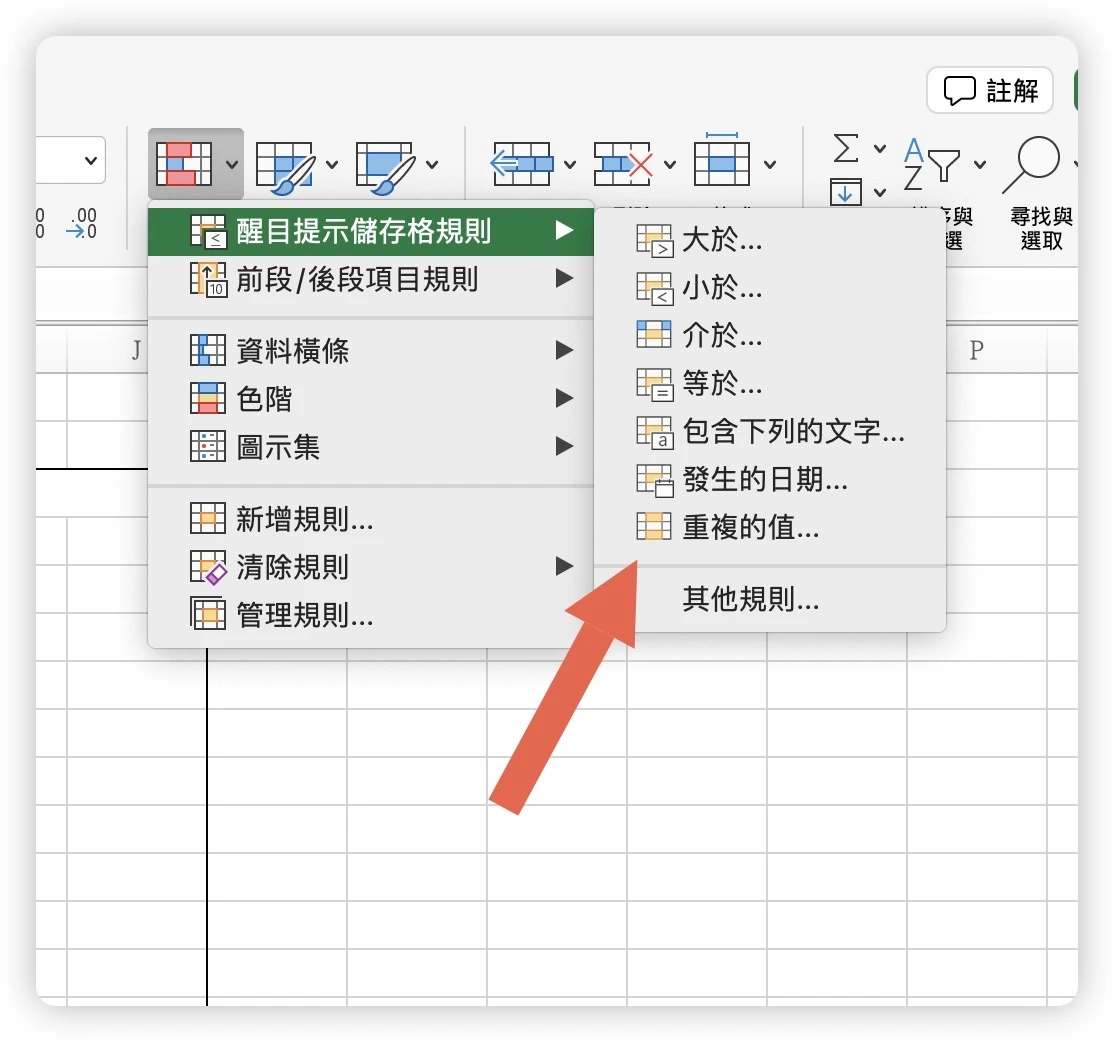
Task: Click the new rule icon
Action: (207, 519)
